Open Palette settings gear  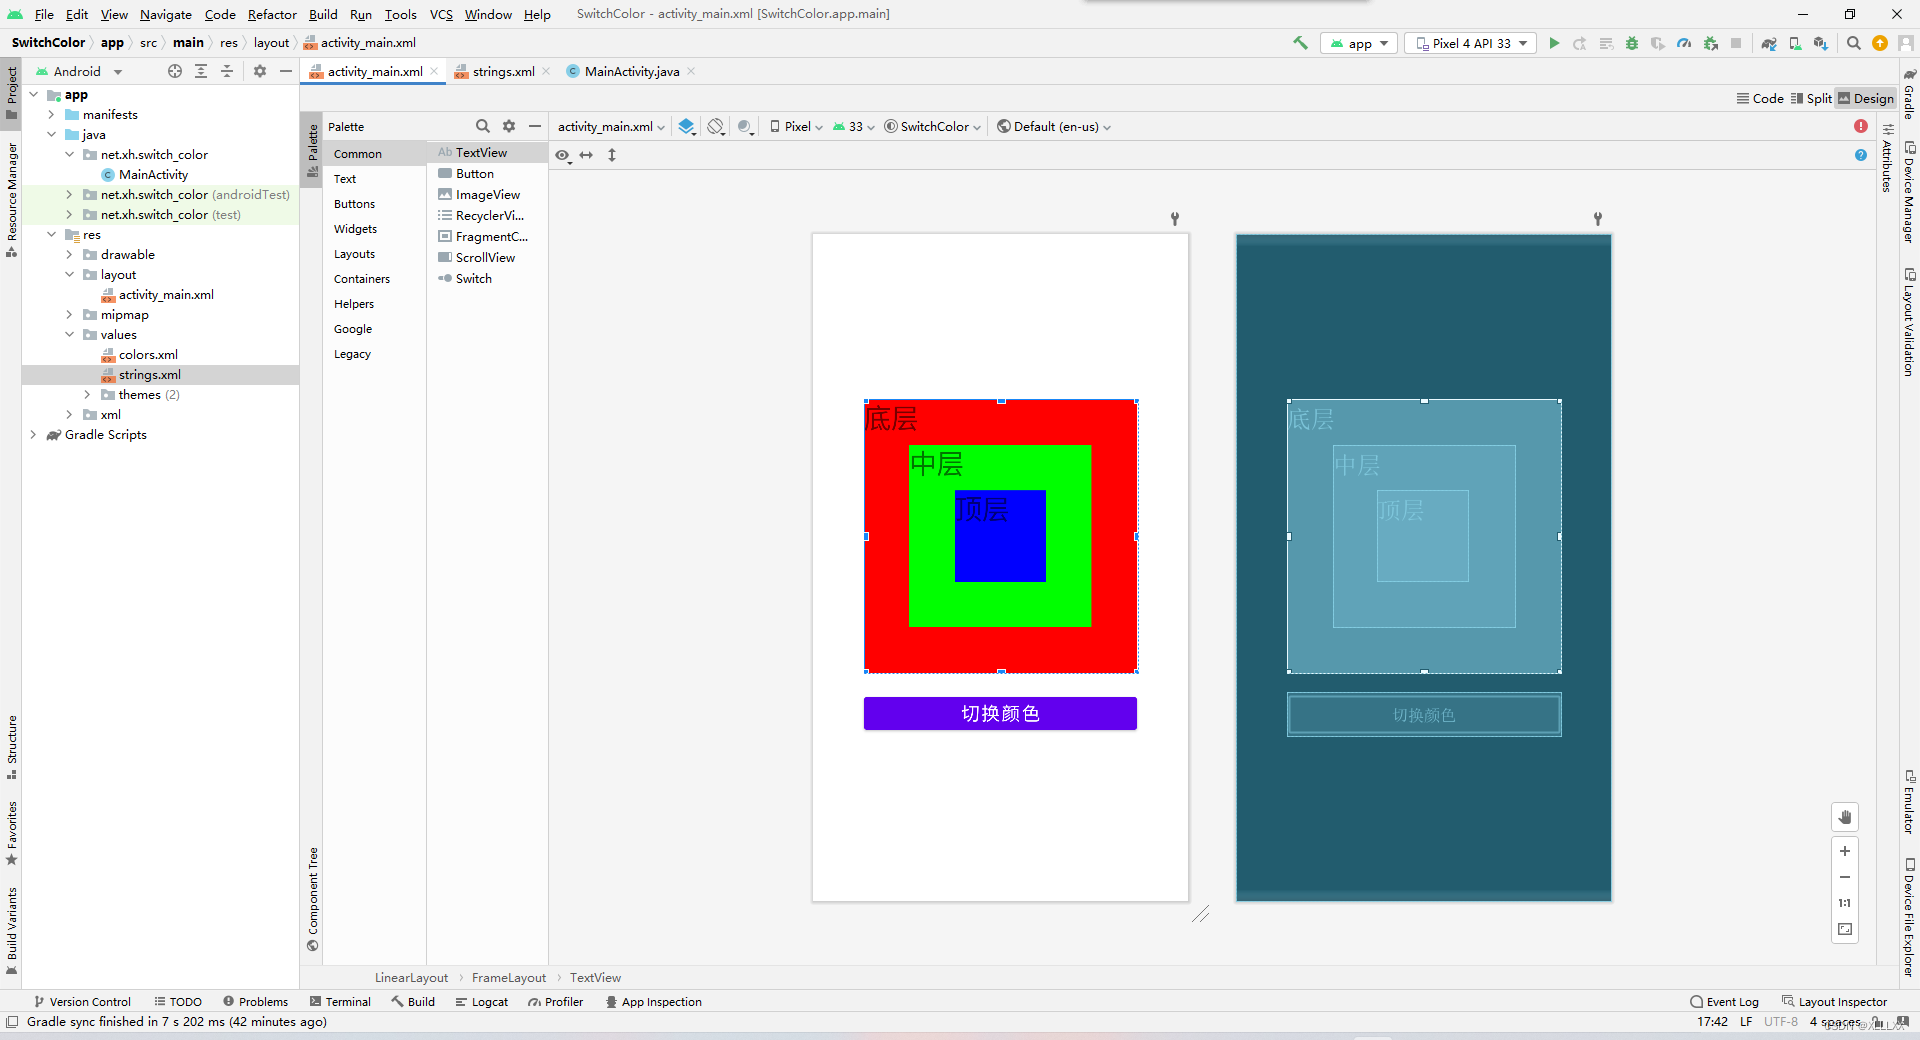[509, 126]
